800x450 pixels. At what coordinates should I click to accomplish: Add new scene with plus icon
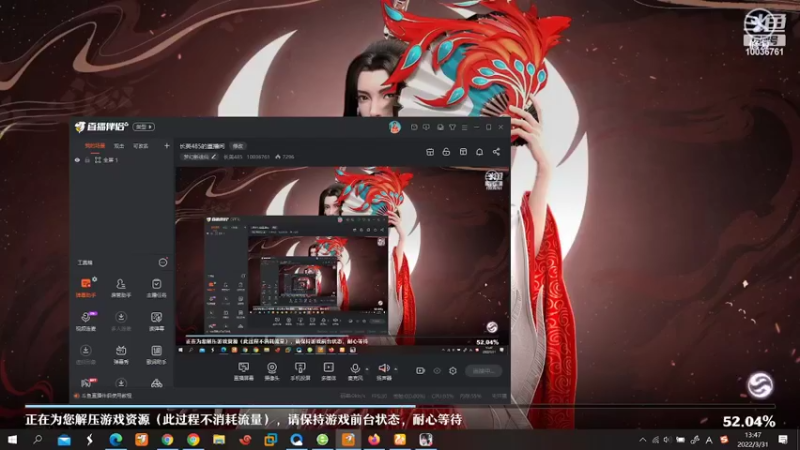(x=166, y=146)
